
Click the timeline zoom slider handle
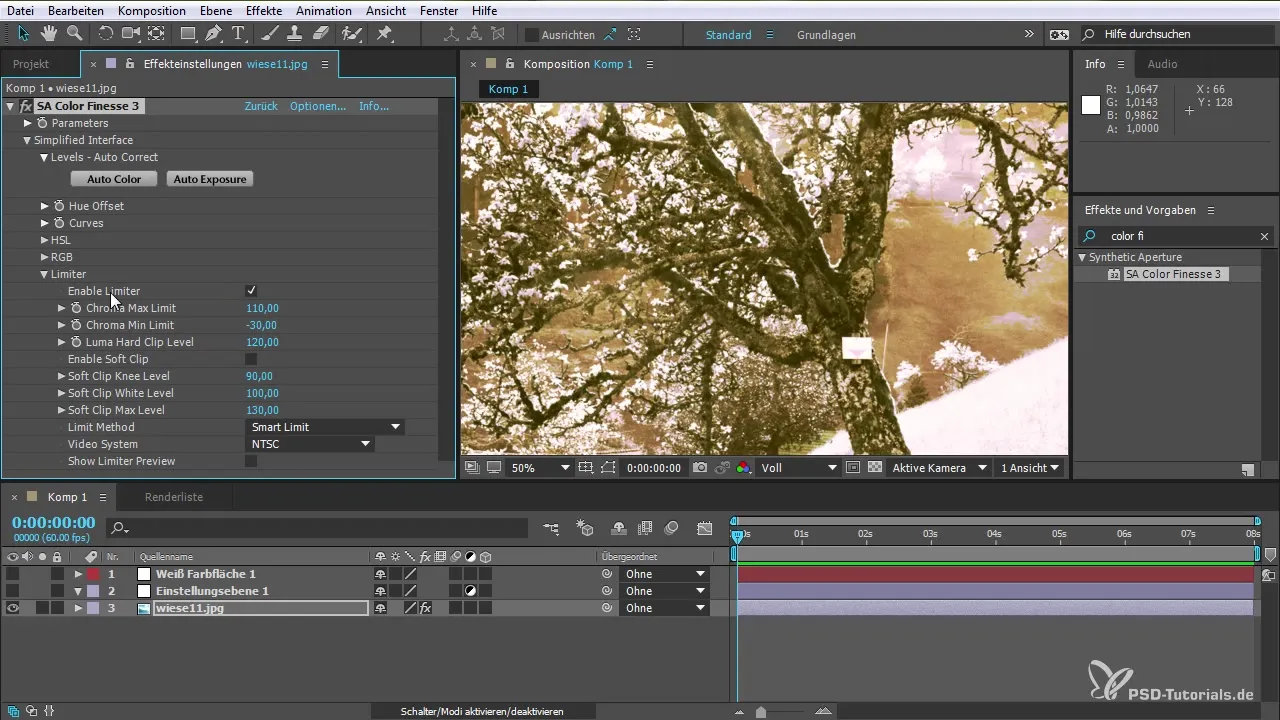click(x=761, y=712)
